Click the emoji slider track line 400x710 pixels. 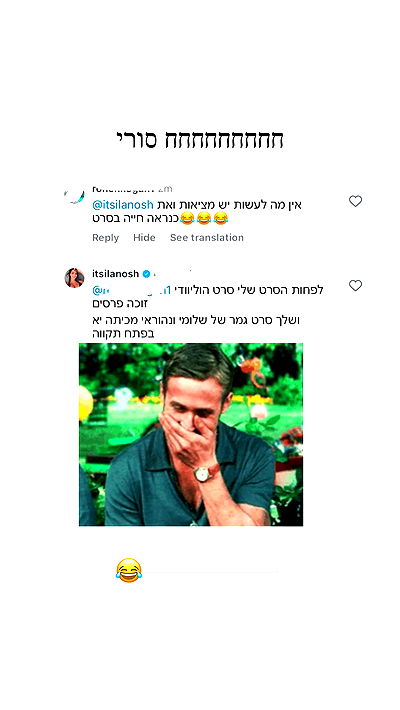pyautogui.click(x=210, y=571)
